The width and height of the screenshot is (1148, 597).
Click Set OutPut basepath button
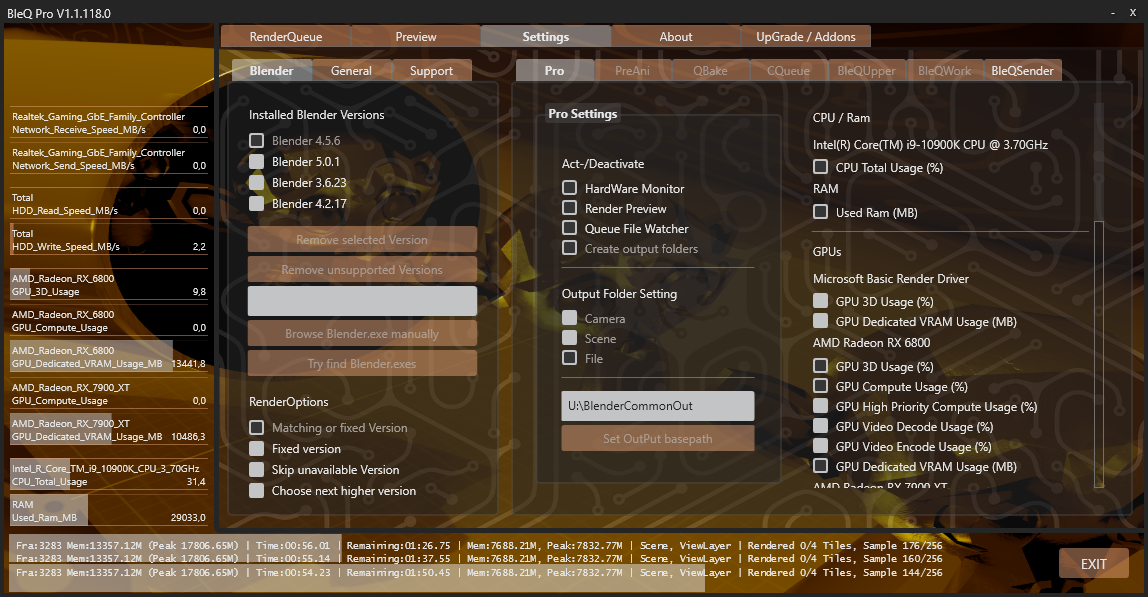pyautogui.click(x=657, y=438)
